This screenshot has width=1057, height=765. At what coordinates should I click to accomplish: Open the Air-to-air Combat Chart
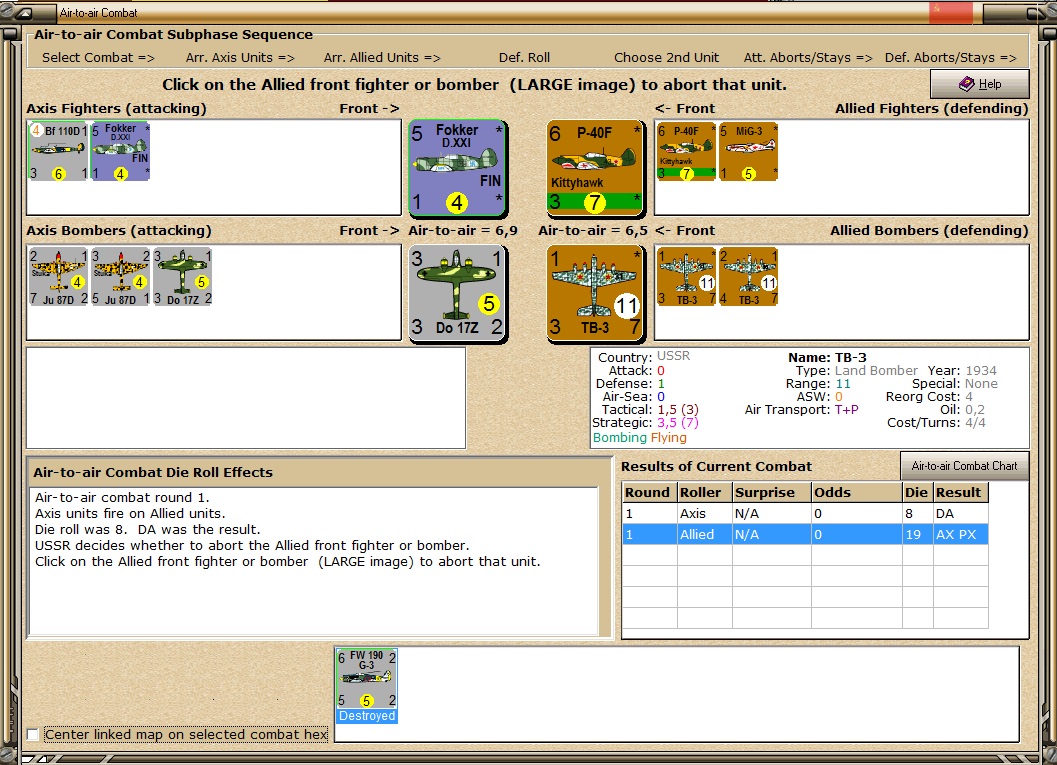(964, 466)
